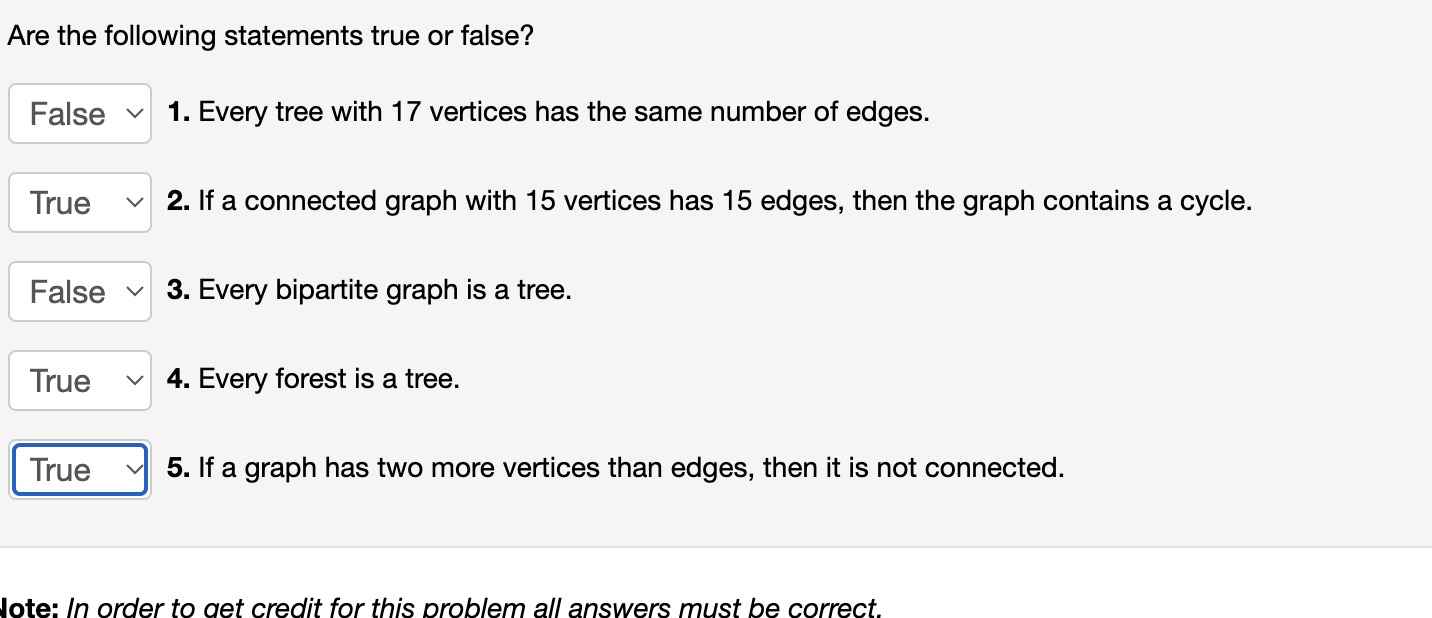Open the dropdown for question 1
This screenshot has width=1432, height=618.
(x=80, y=113)
